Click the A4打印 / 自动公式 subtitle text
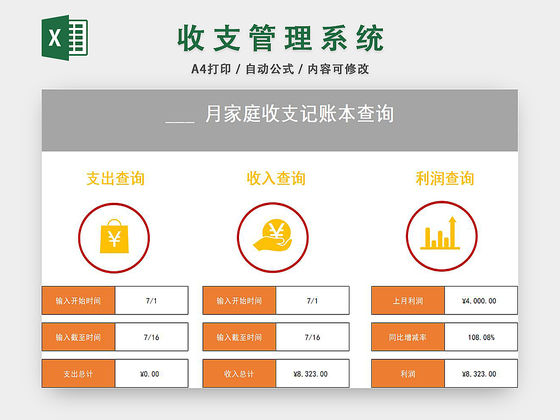560x420 pixels. tap(280, 69)
